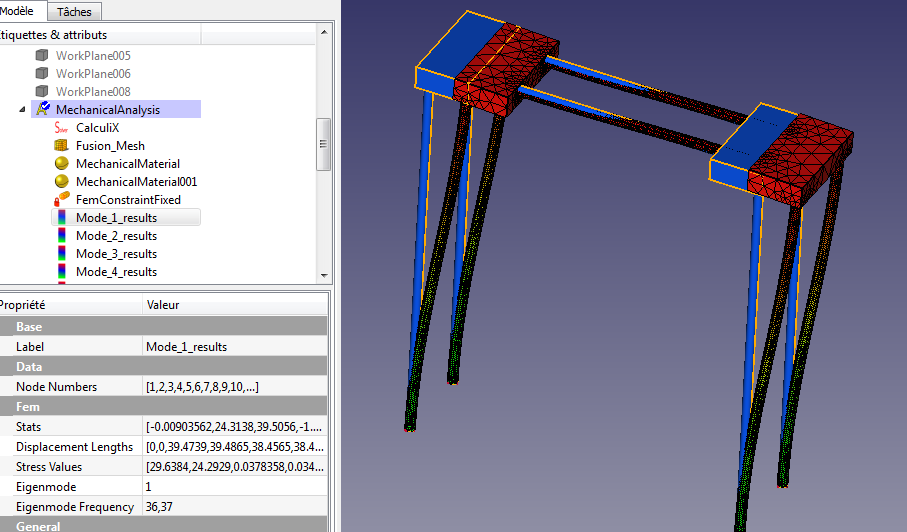Select the Mode_3_results label

(116, 253)
